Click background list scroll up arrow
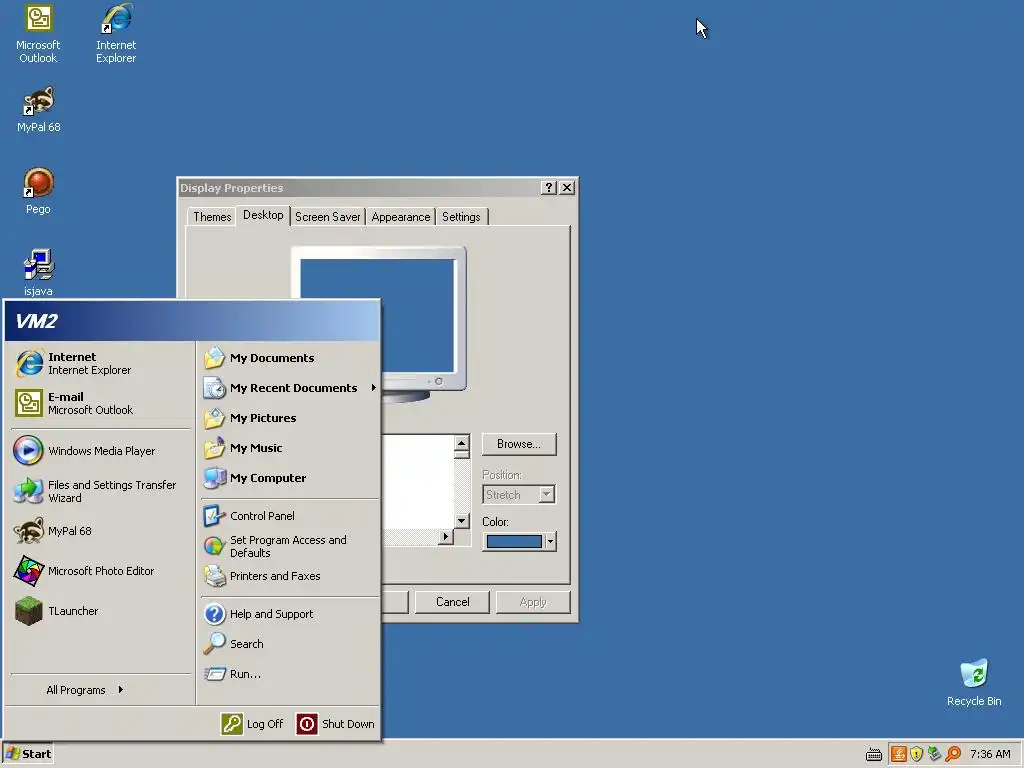 coord(462,443)
